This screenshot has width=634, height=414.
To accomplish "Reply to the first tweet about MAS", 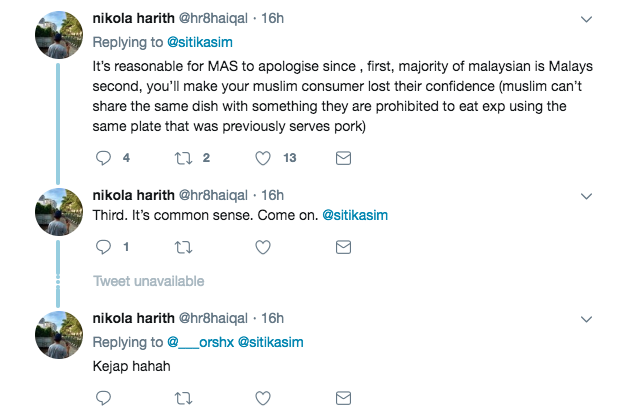I will tap(102, 158).
